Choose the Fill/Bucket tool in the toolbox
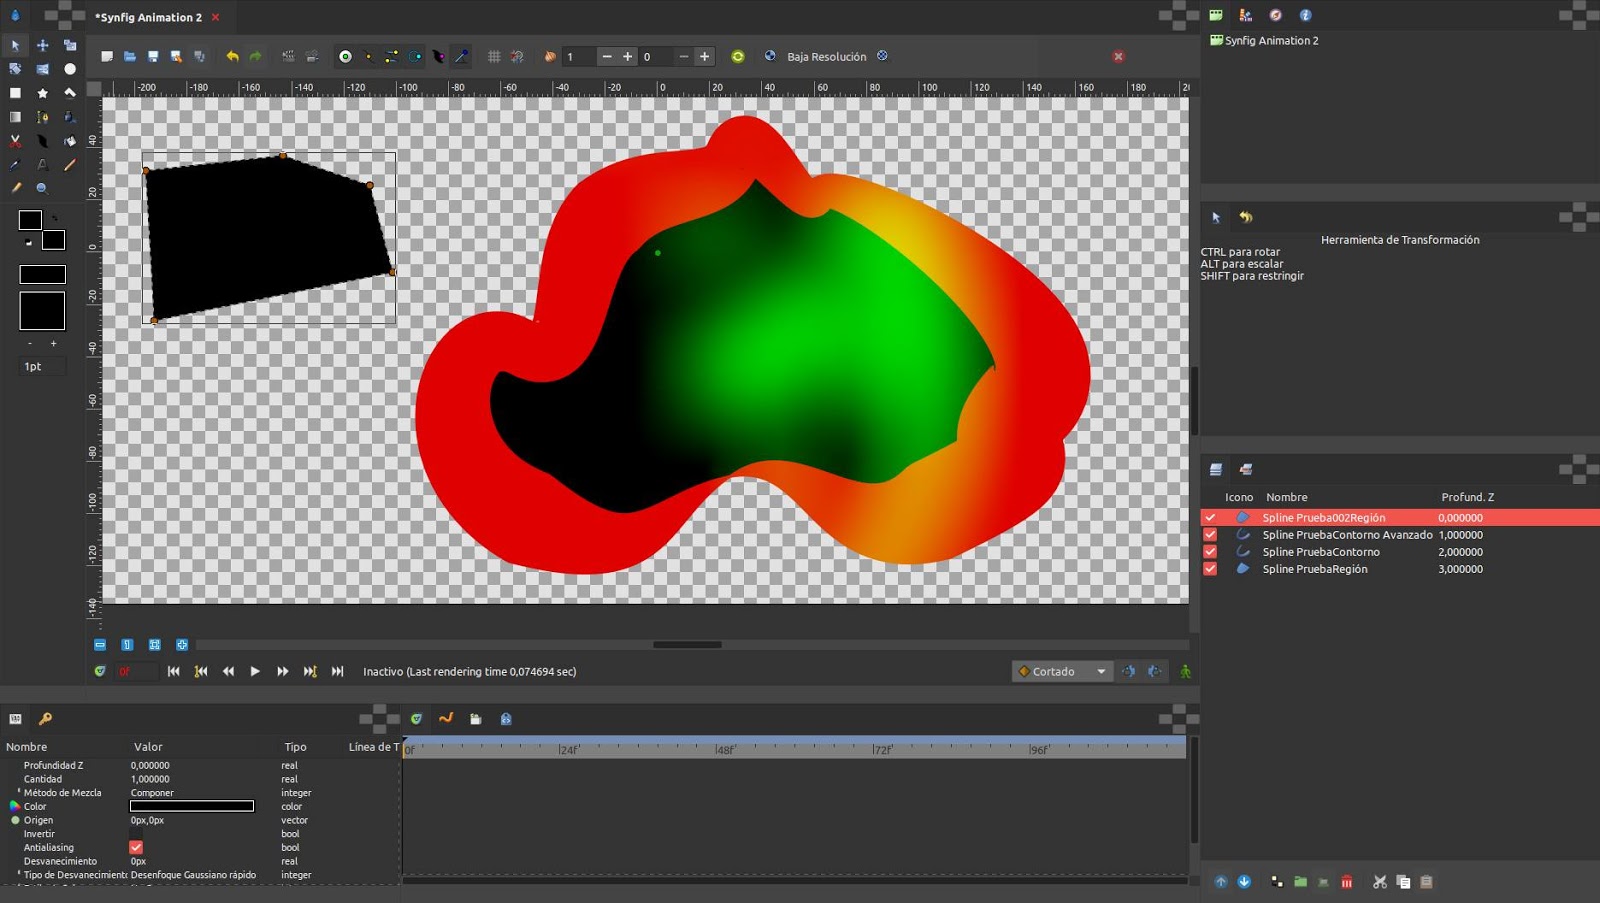The width and height of the screenshot is (1600, 903). 69,116
